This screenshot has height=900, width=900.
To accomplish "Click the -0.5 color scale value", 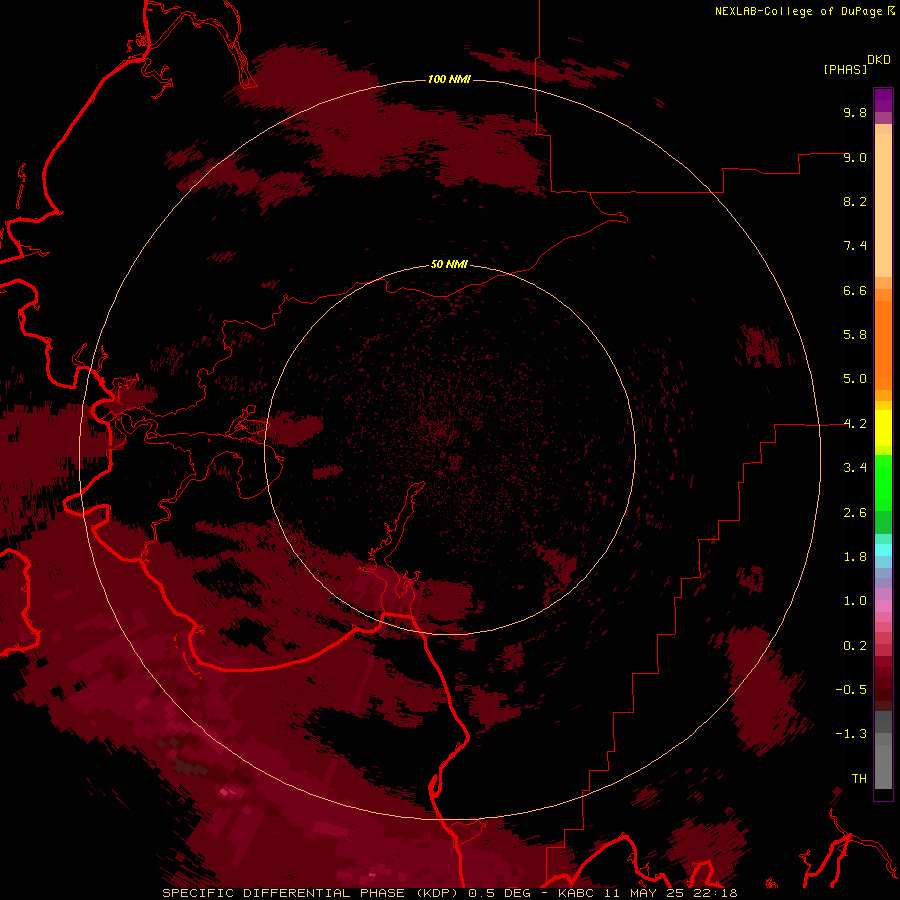I will [x=851, y=690].
